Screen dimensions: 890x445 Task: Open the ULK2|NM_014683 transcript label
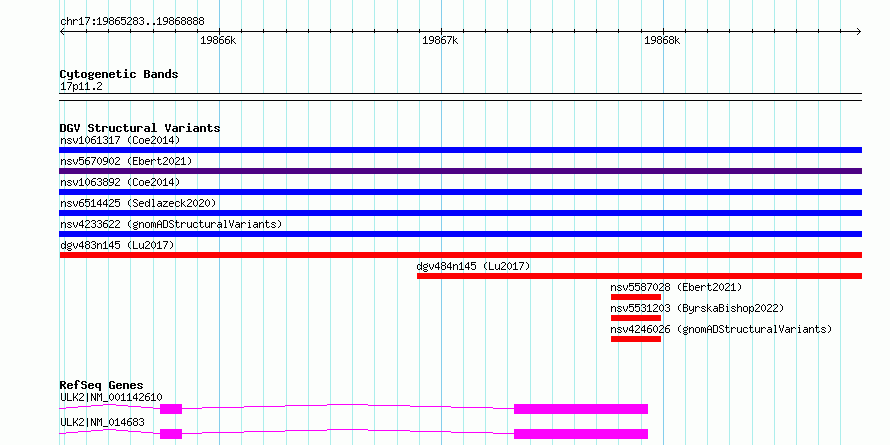click(102, 422)
